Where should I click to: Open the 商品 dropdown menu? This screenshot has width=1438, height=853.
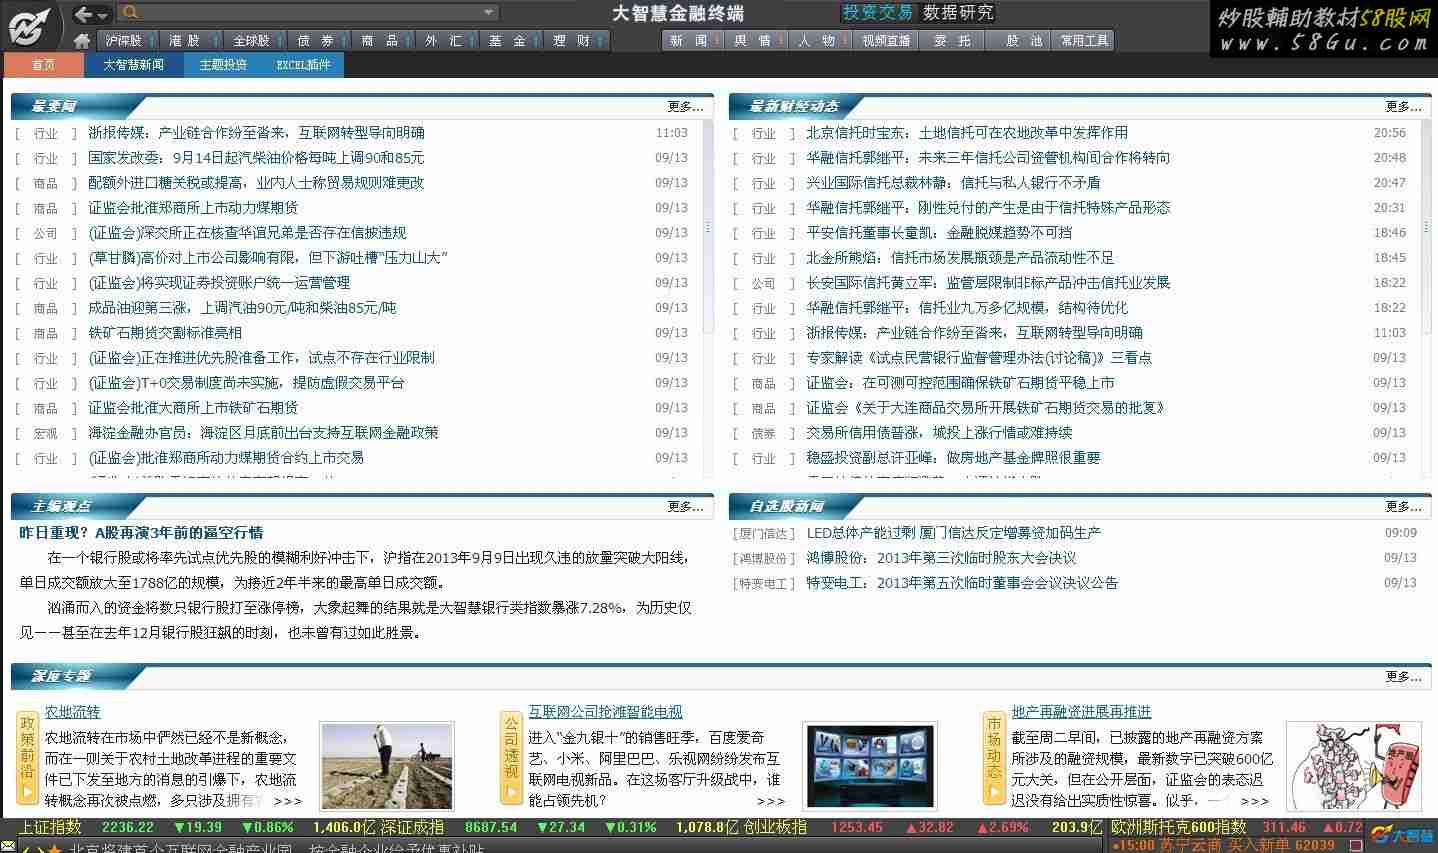point(383,41)
